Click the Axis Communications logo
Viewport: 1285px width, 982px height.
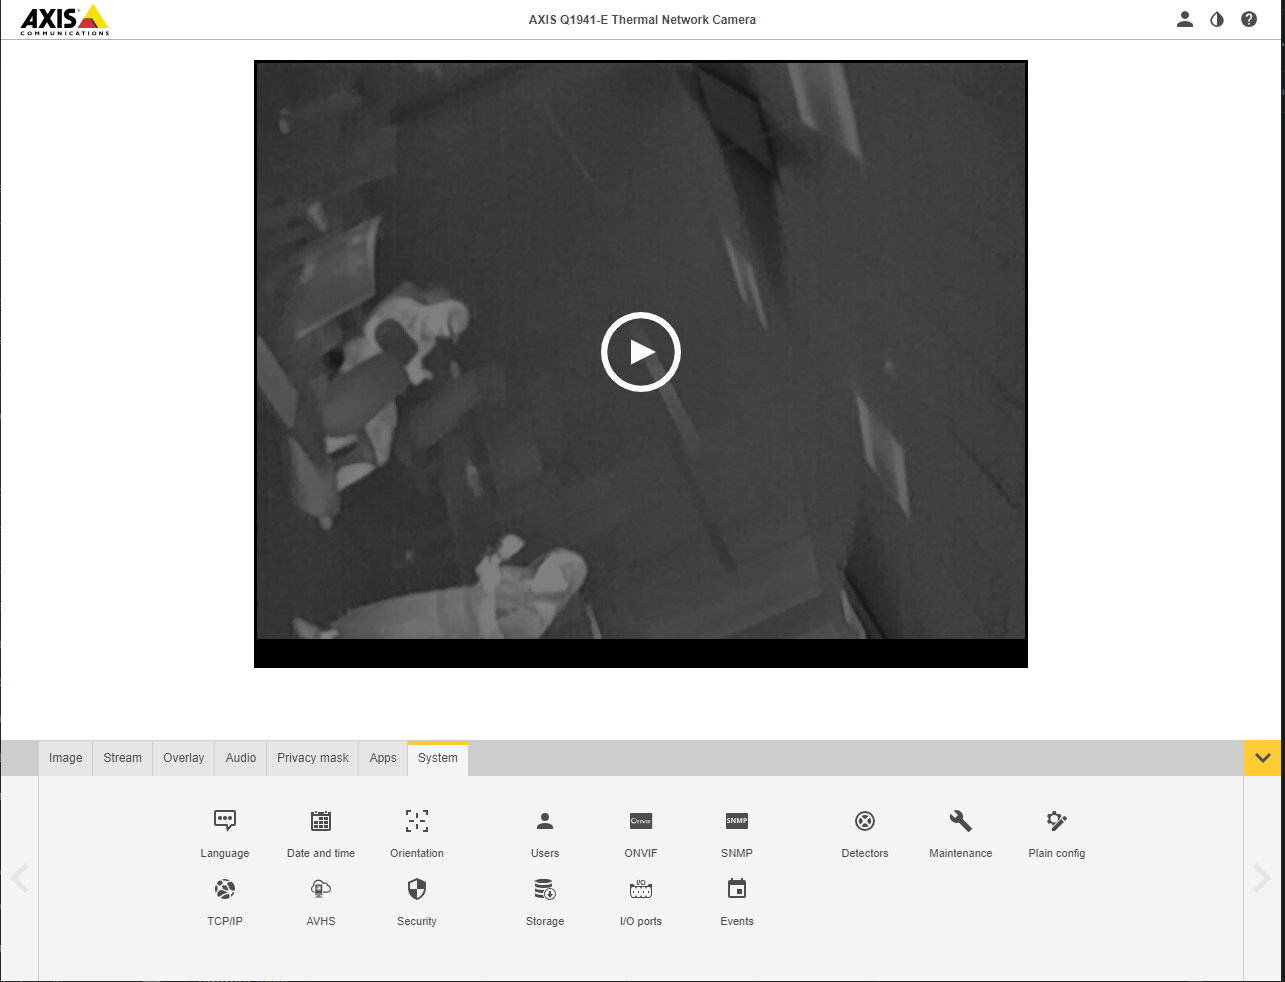click(65, 20)
